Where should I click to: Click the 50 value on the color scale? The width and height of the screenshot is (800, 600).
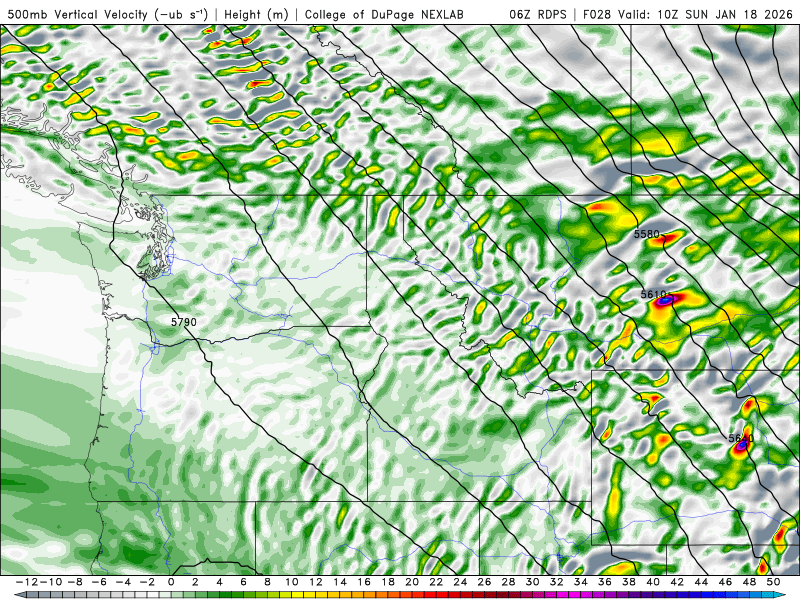[773, 582]
